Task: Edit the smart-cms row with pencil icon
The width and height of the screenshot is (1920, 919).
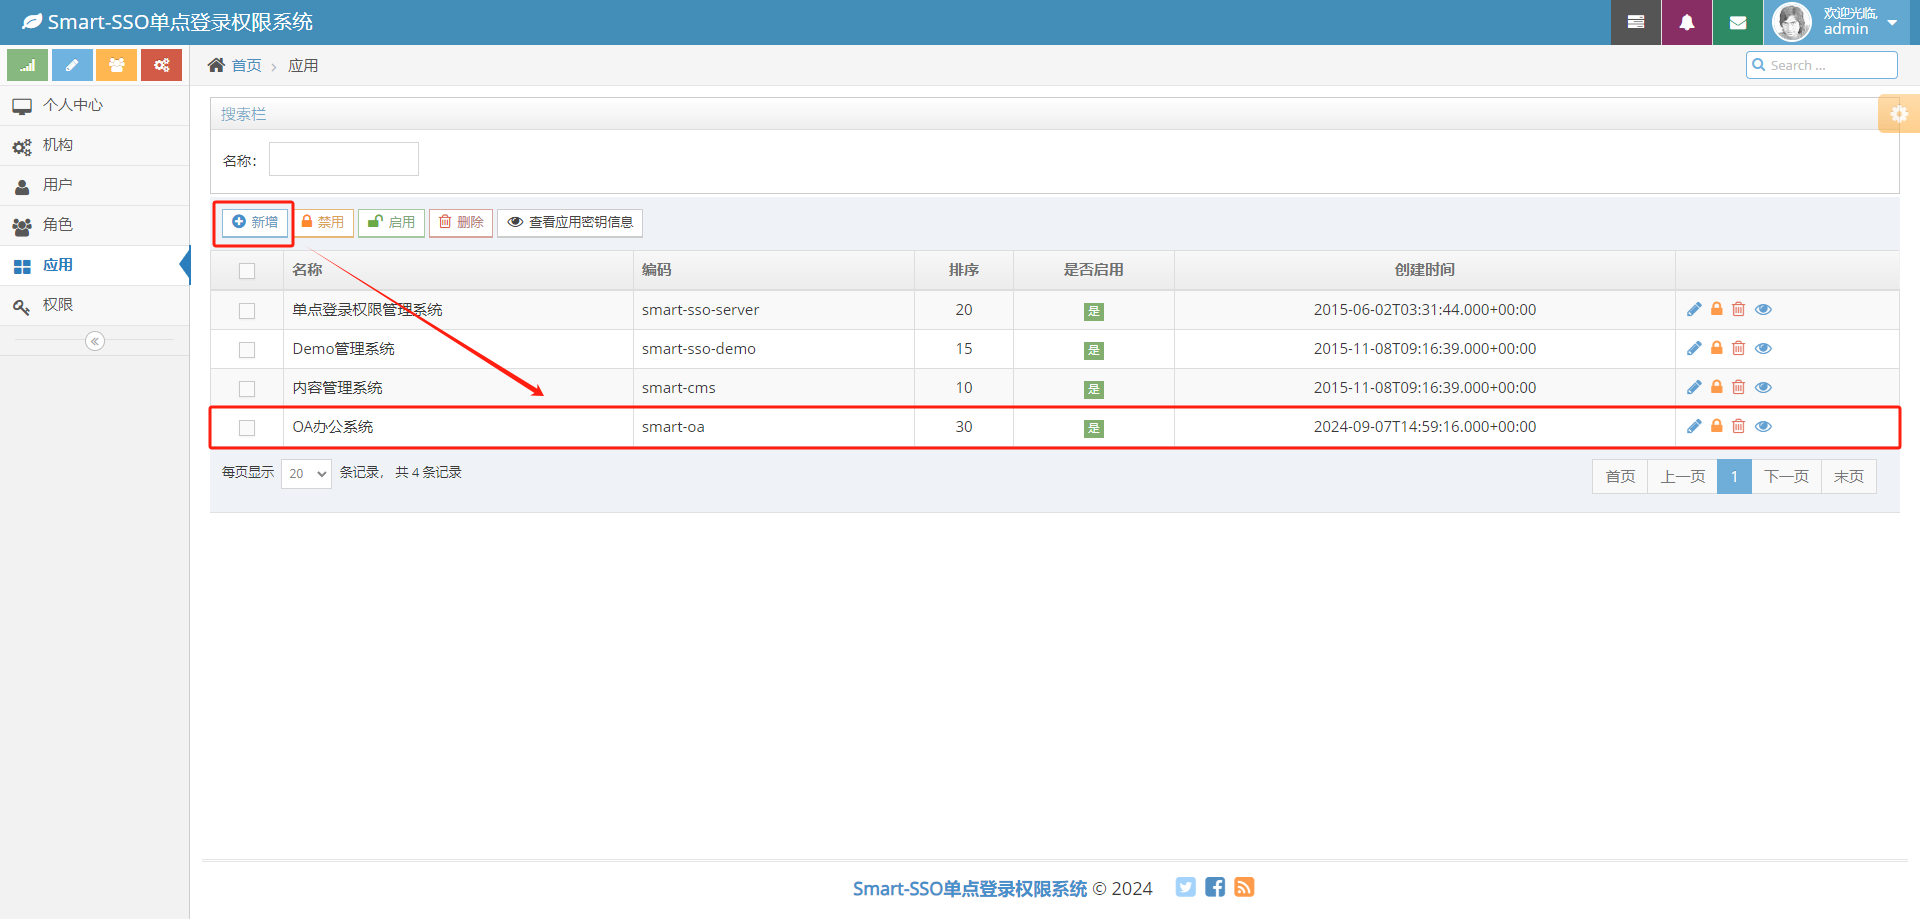Action: [x=1694, y=387]
